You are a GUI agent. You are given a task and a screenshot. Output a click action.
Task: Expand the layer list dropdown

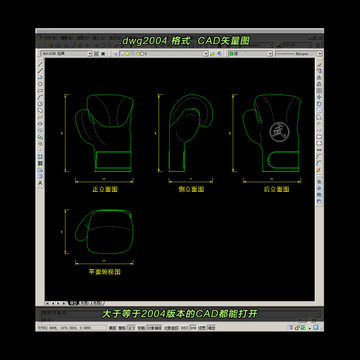[x=164, y=53]
